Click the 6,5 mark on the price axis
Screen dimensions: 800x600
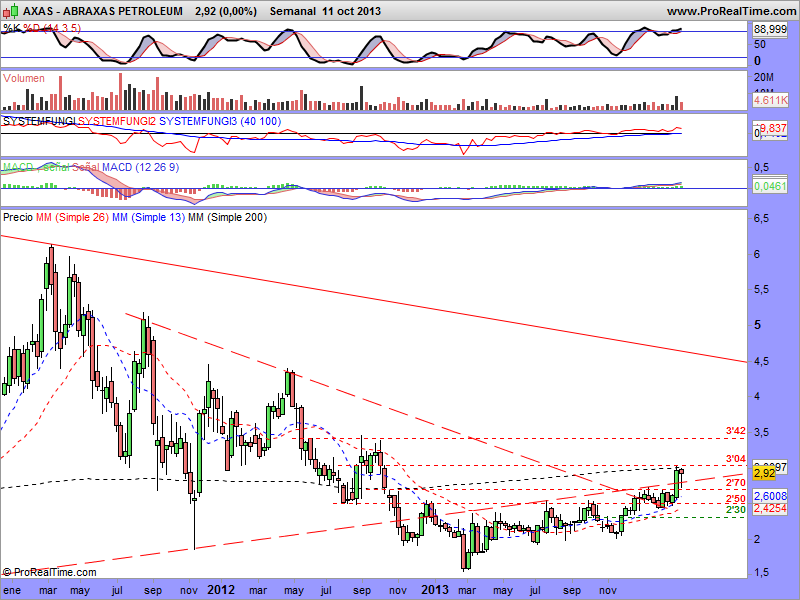(761, 218)
